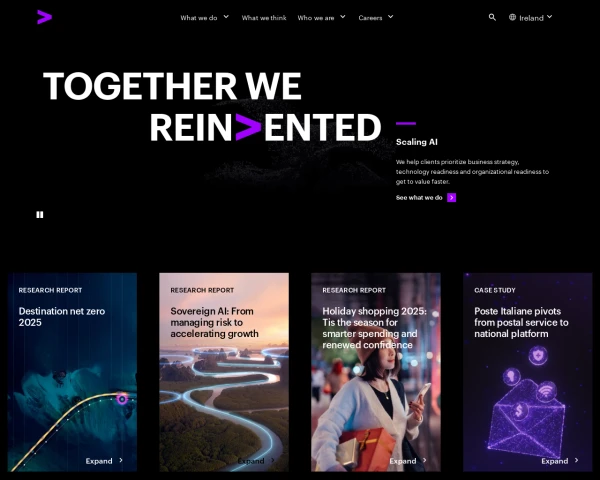Click the Expand arrow on Destination net zero card

point(121,460)
